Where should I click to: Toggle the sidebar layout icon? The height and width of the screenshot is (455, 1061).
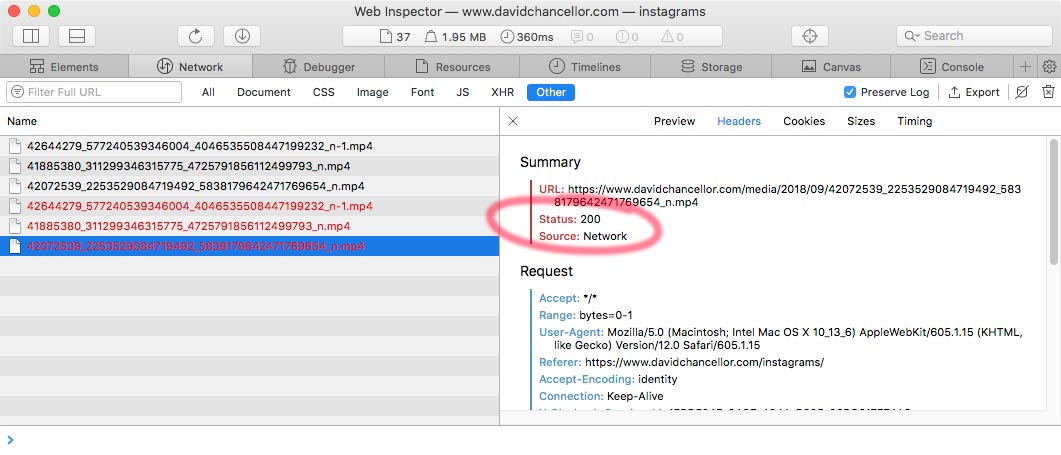pos(30,36)
